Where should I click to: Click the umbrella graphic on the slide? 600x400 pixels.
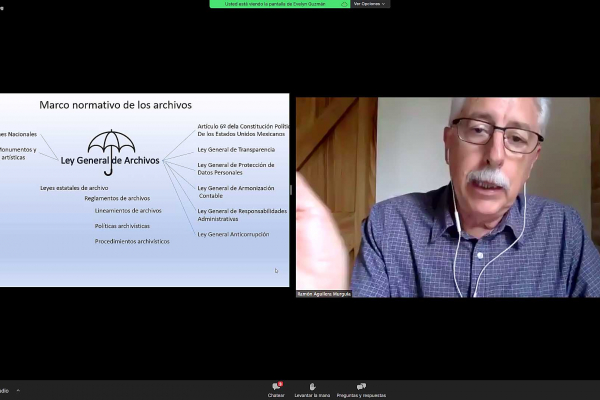coord(111,152)
